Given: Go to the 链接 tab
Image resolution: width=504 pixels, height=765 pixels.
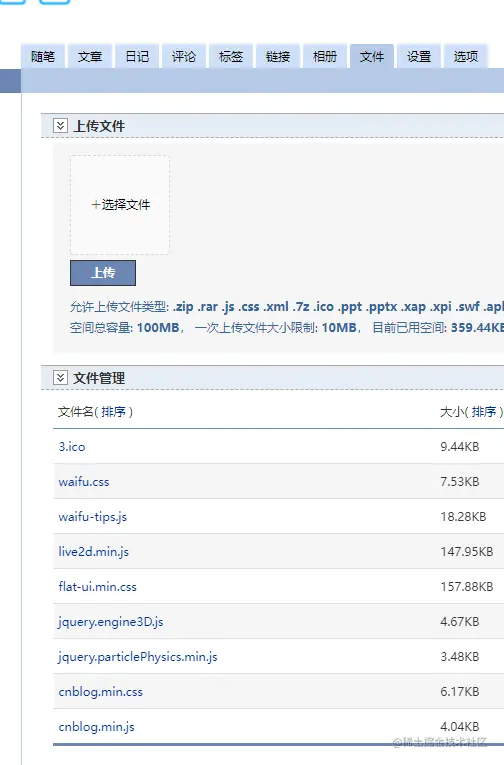Looking at the screenshot, I should point(278,57).
